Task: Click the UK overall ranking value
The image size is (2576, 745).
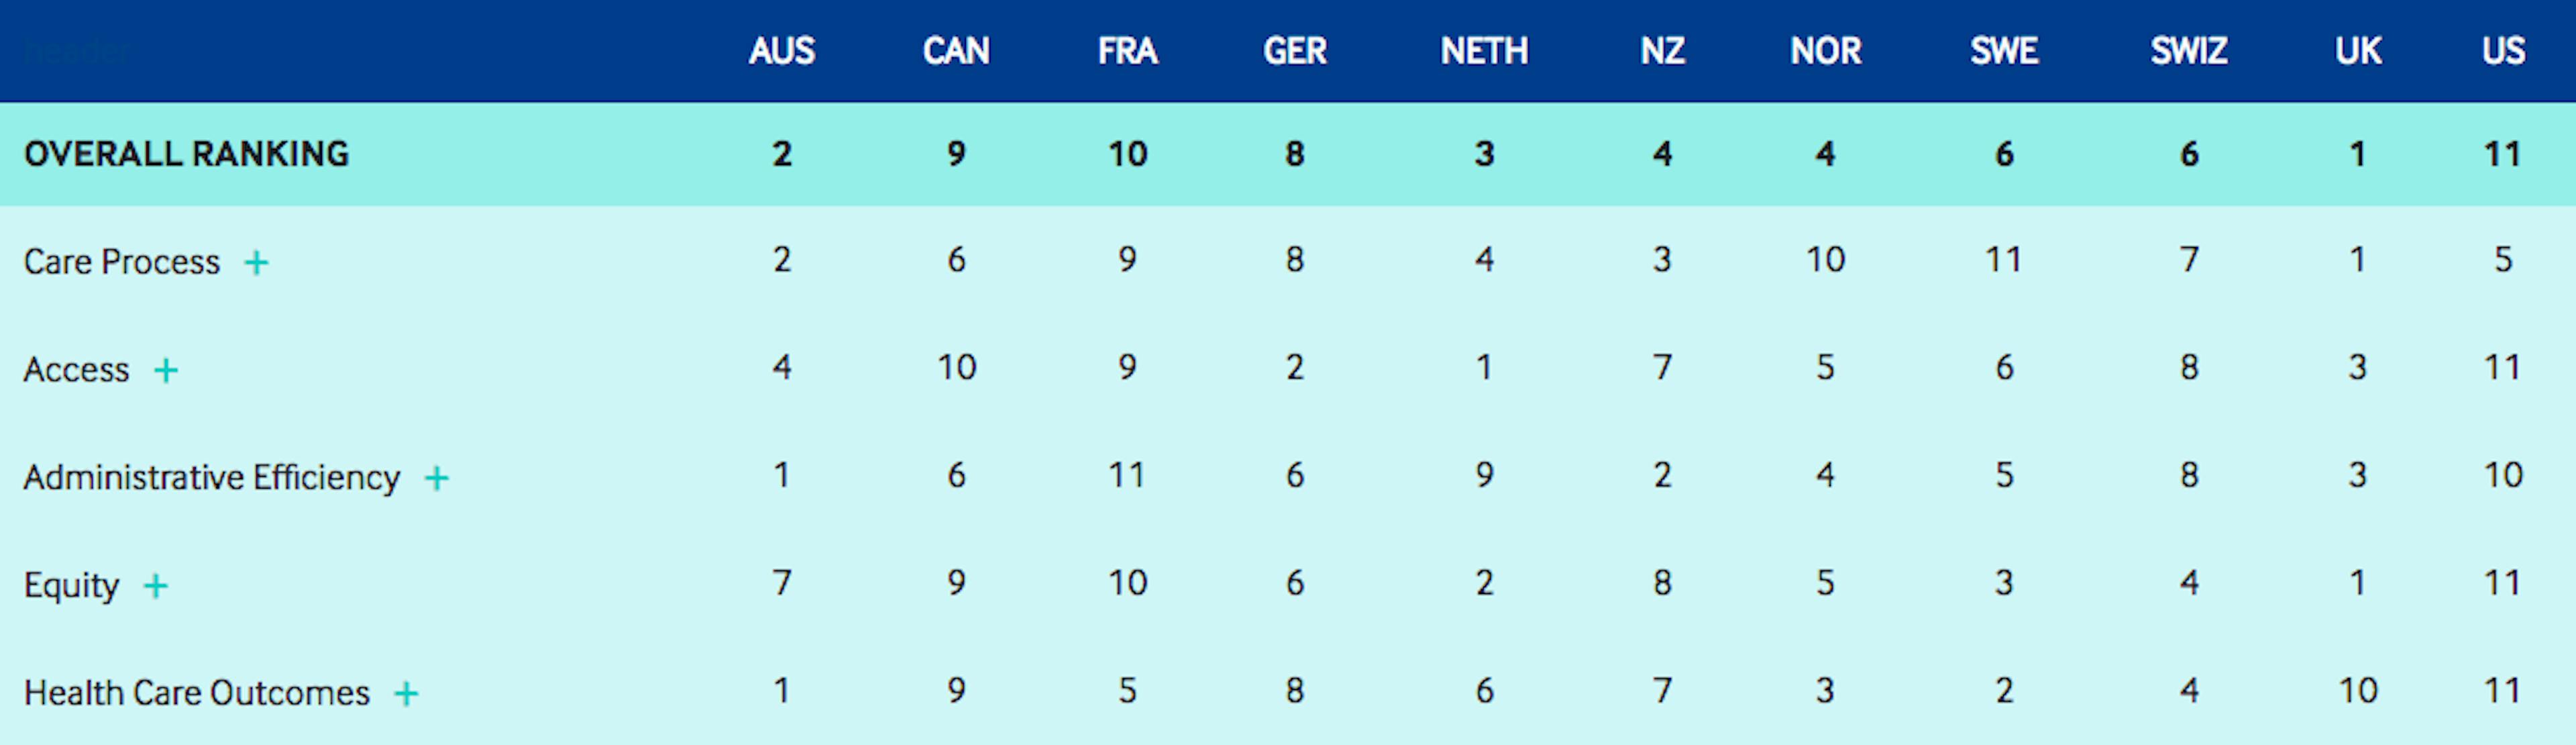Action: coord(2358,154)
